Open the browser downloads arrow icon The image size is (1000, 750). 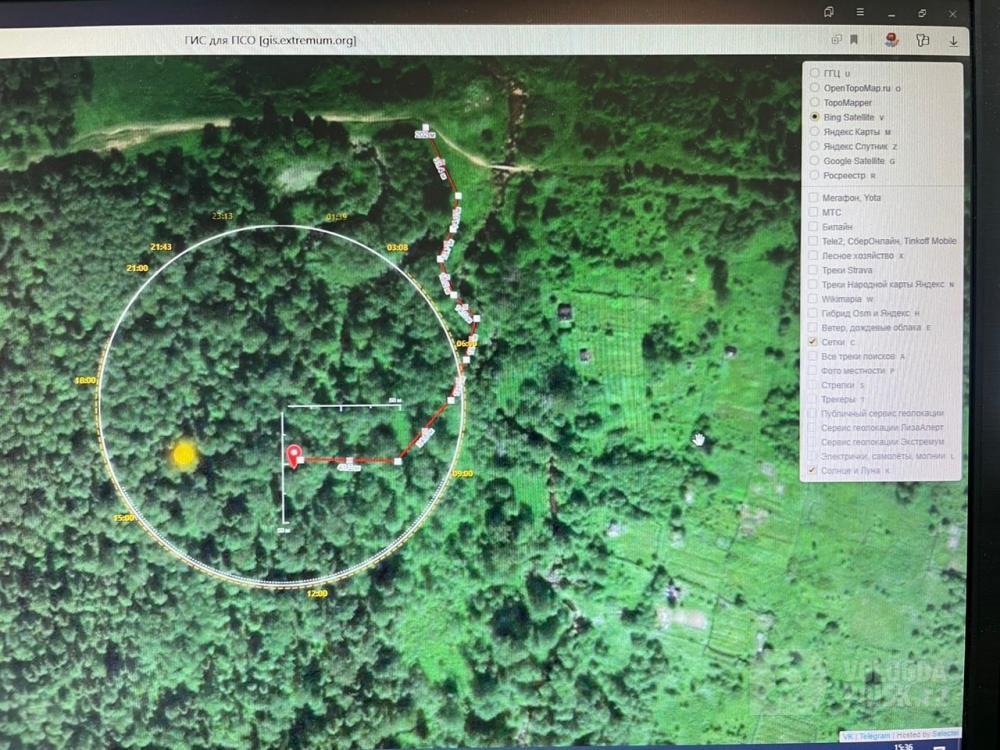(x=953, y=41)
